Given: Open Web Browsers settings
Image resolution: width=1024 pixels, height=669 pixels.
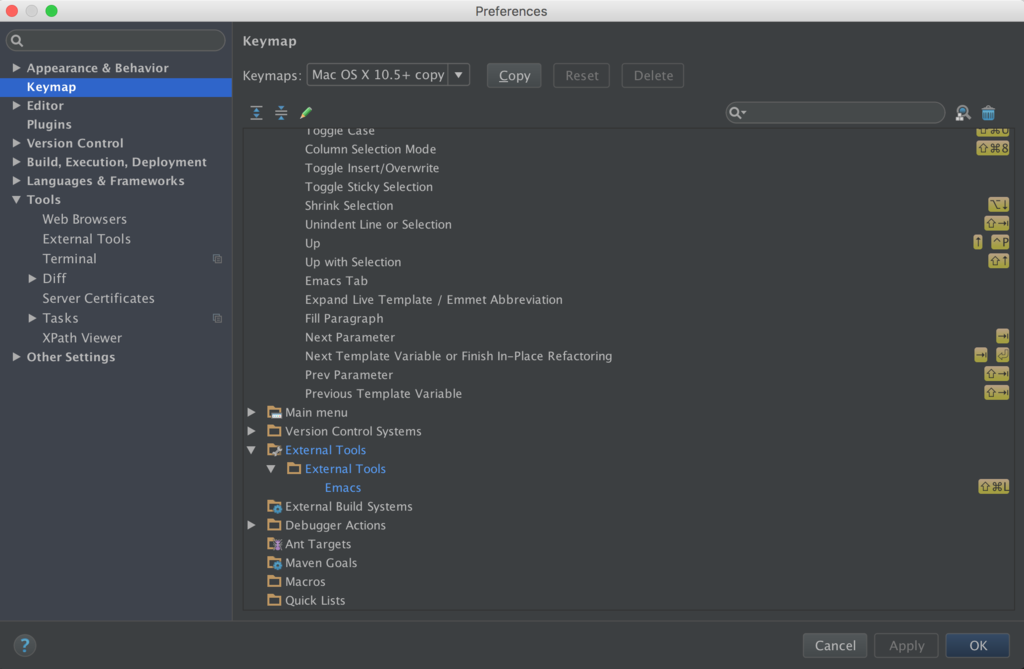Looking at the screenshot, I should click(84, 220).
